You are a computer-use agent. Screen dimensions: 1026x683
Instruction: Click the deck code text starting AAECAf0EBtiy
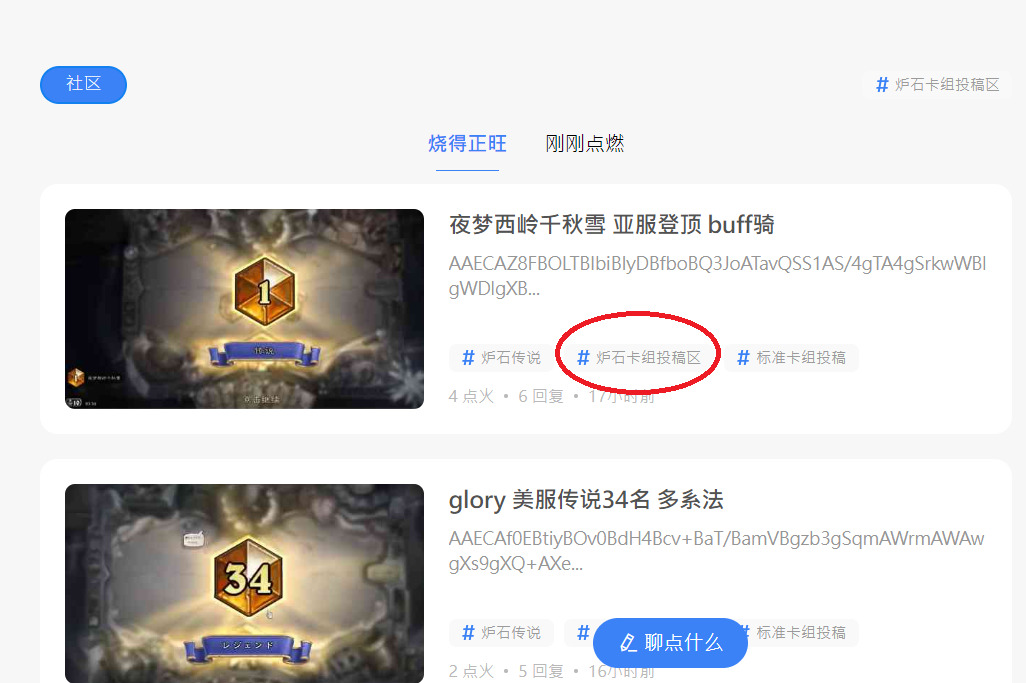(716, 551)
